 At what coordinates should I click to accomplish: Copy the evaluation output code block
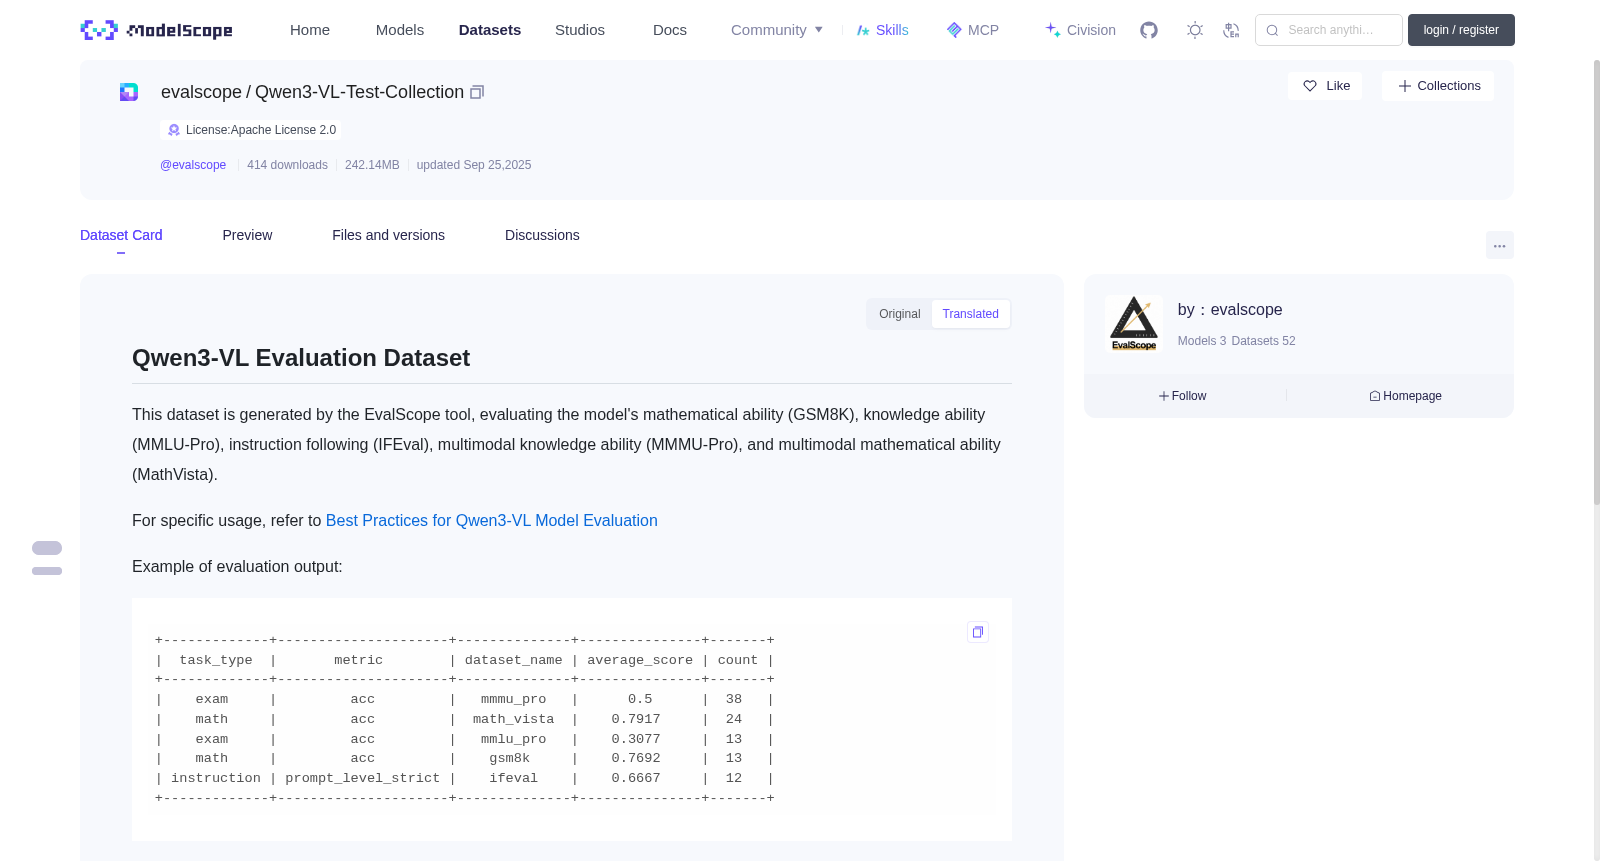978,632
